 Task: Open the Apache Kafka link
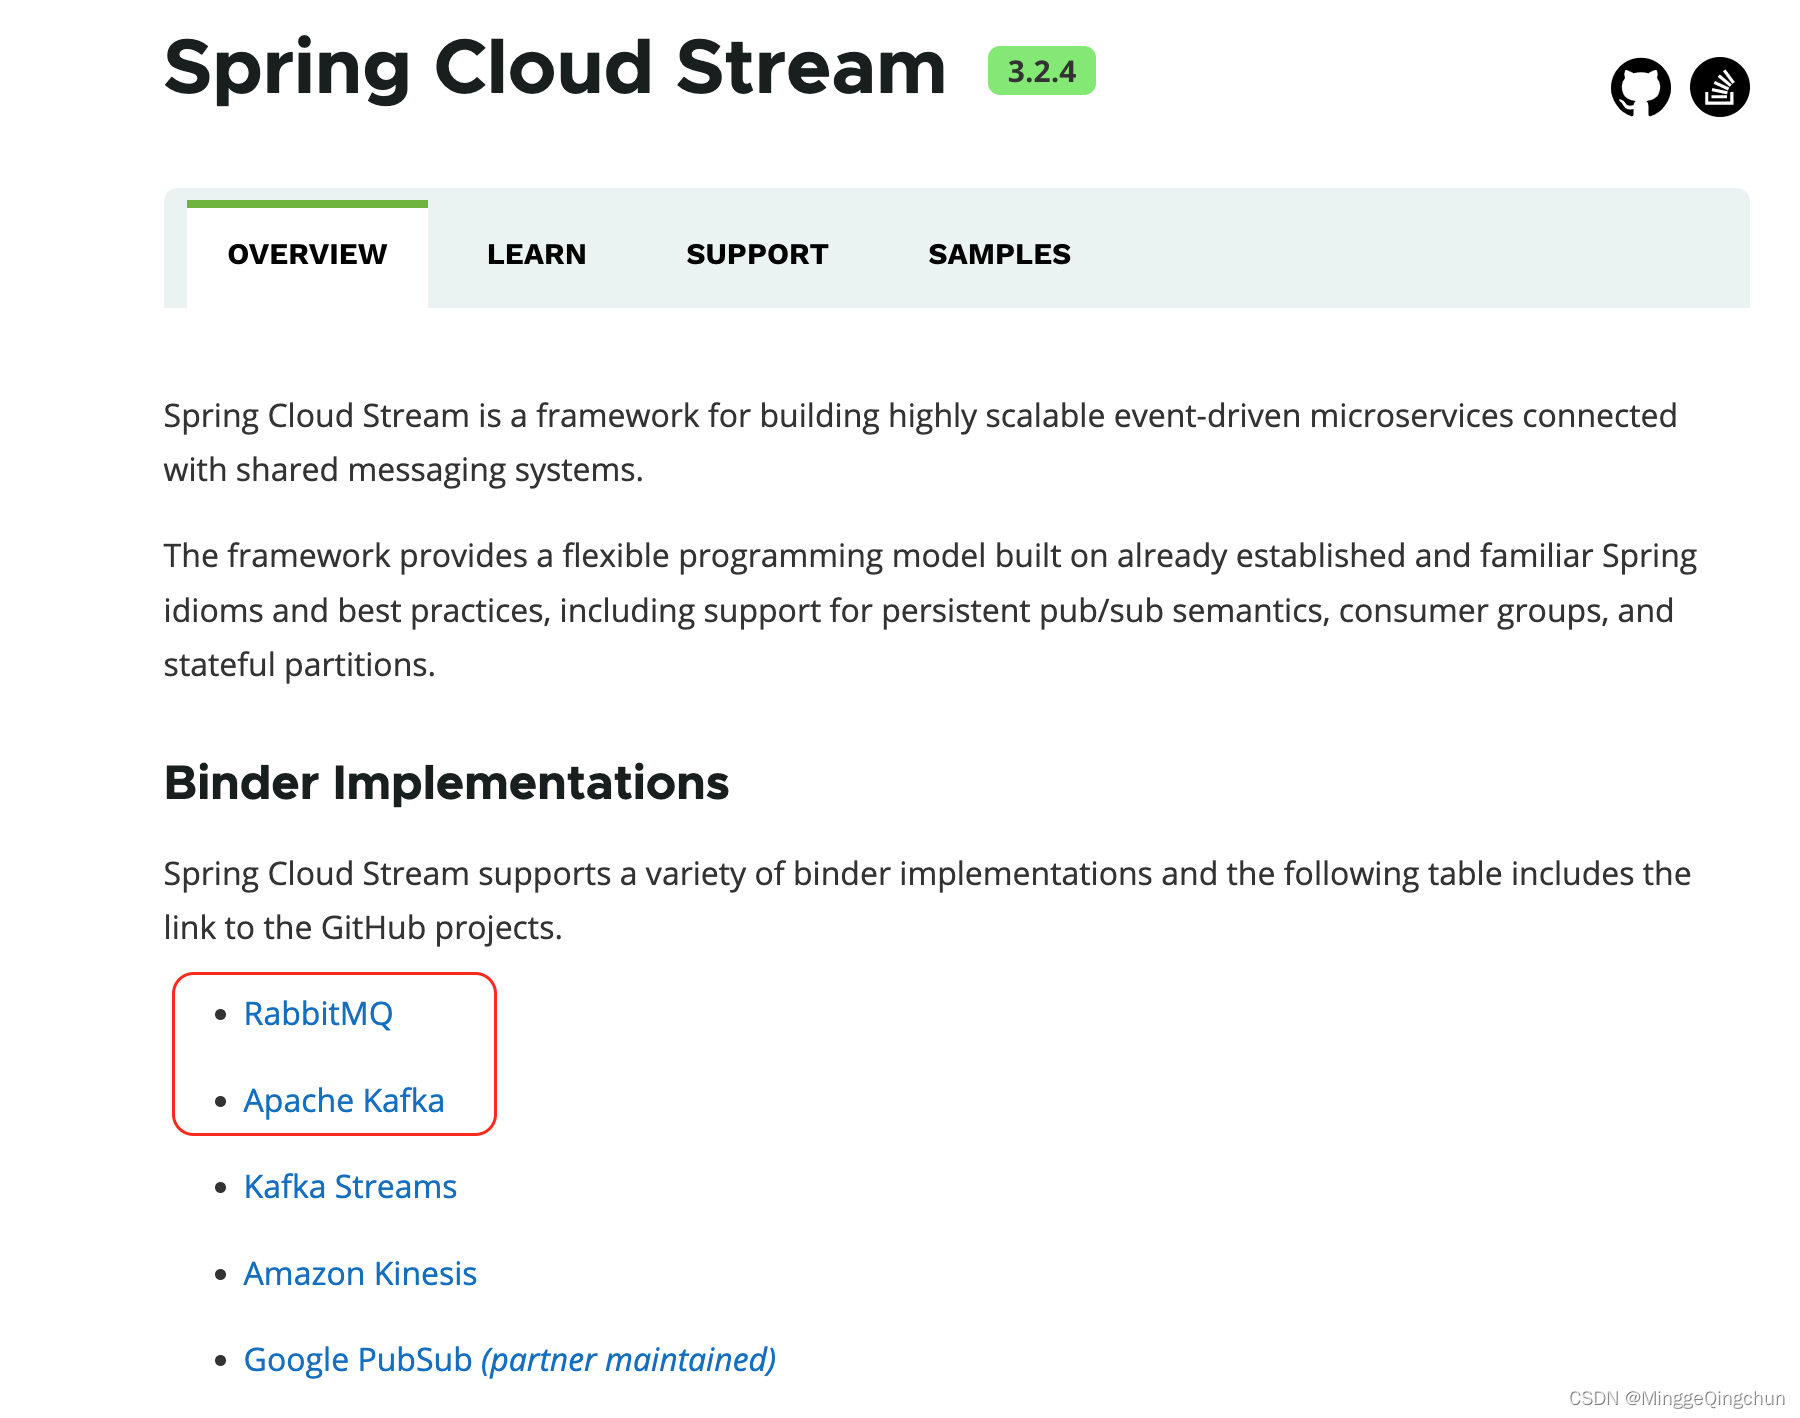[344, 1100]
